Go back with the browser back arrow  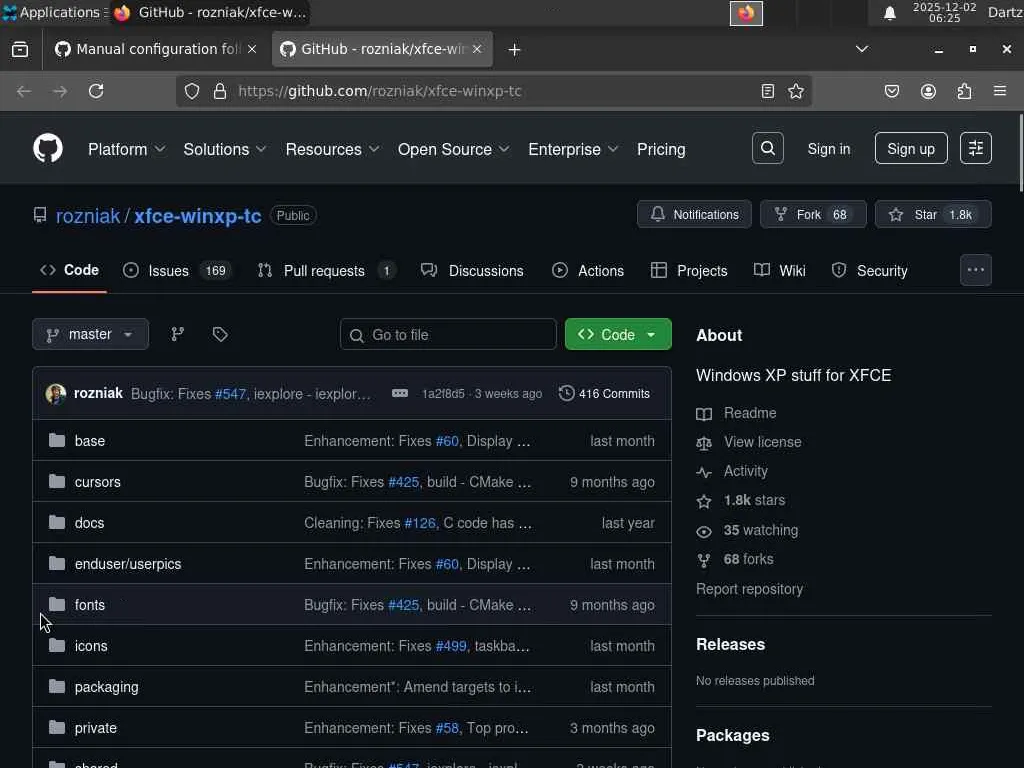tap(24, 91)
